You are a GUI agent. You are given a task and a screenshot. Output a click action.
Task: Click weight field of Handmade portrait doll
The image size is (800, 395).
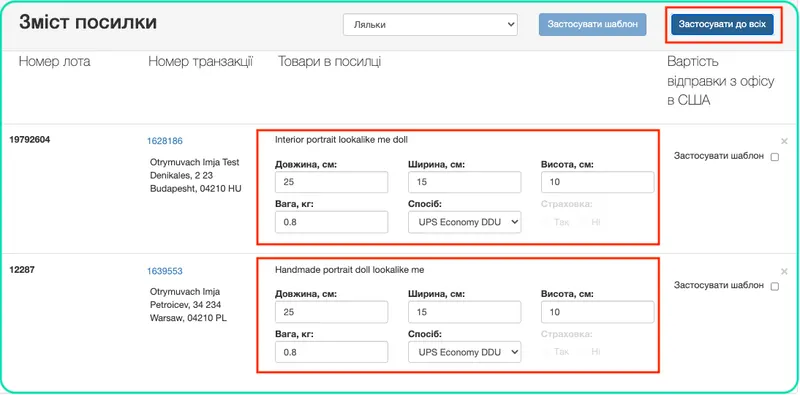tap(331, 352)
